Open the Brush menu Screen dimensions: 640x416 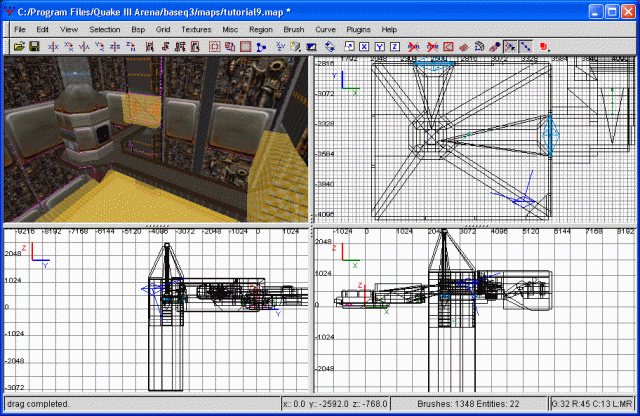point(293,29)
